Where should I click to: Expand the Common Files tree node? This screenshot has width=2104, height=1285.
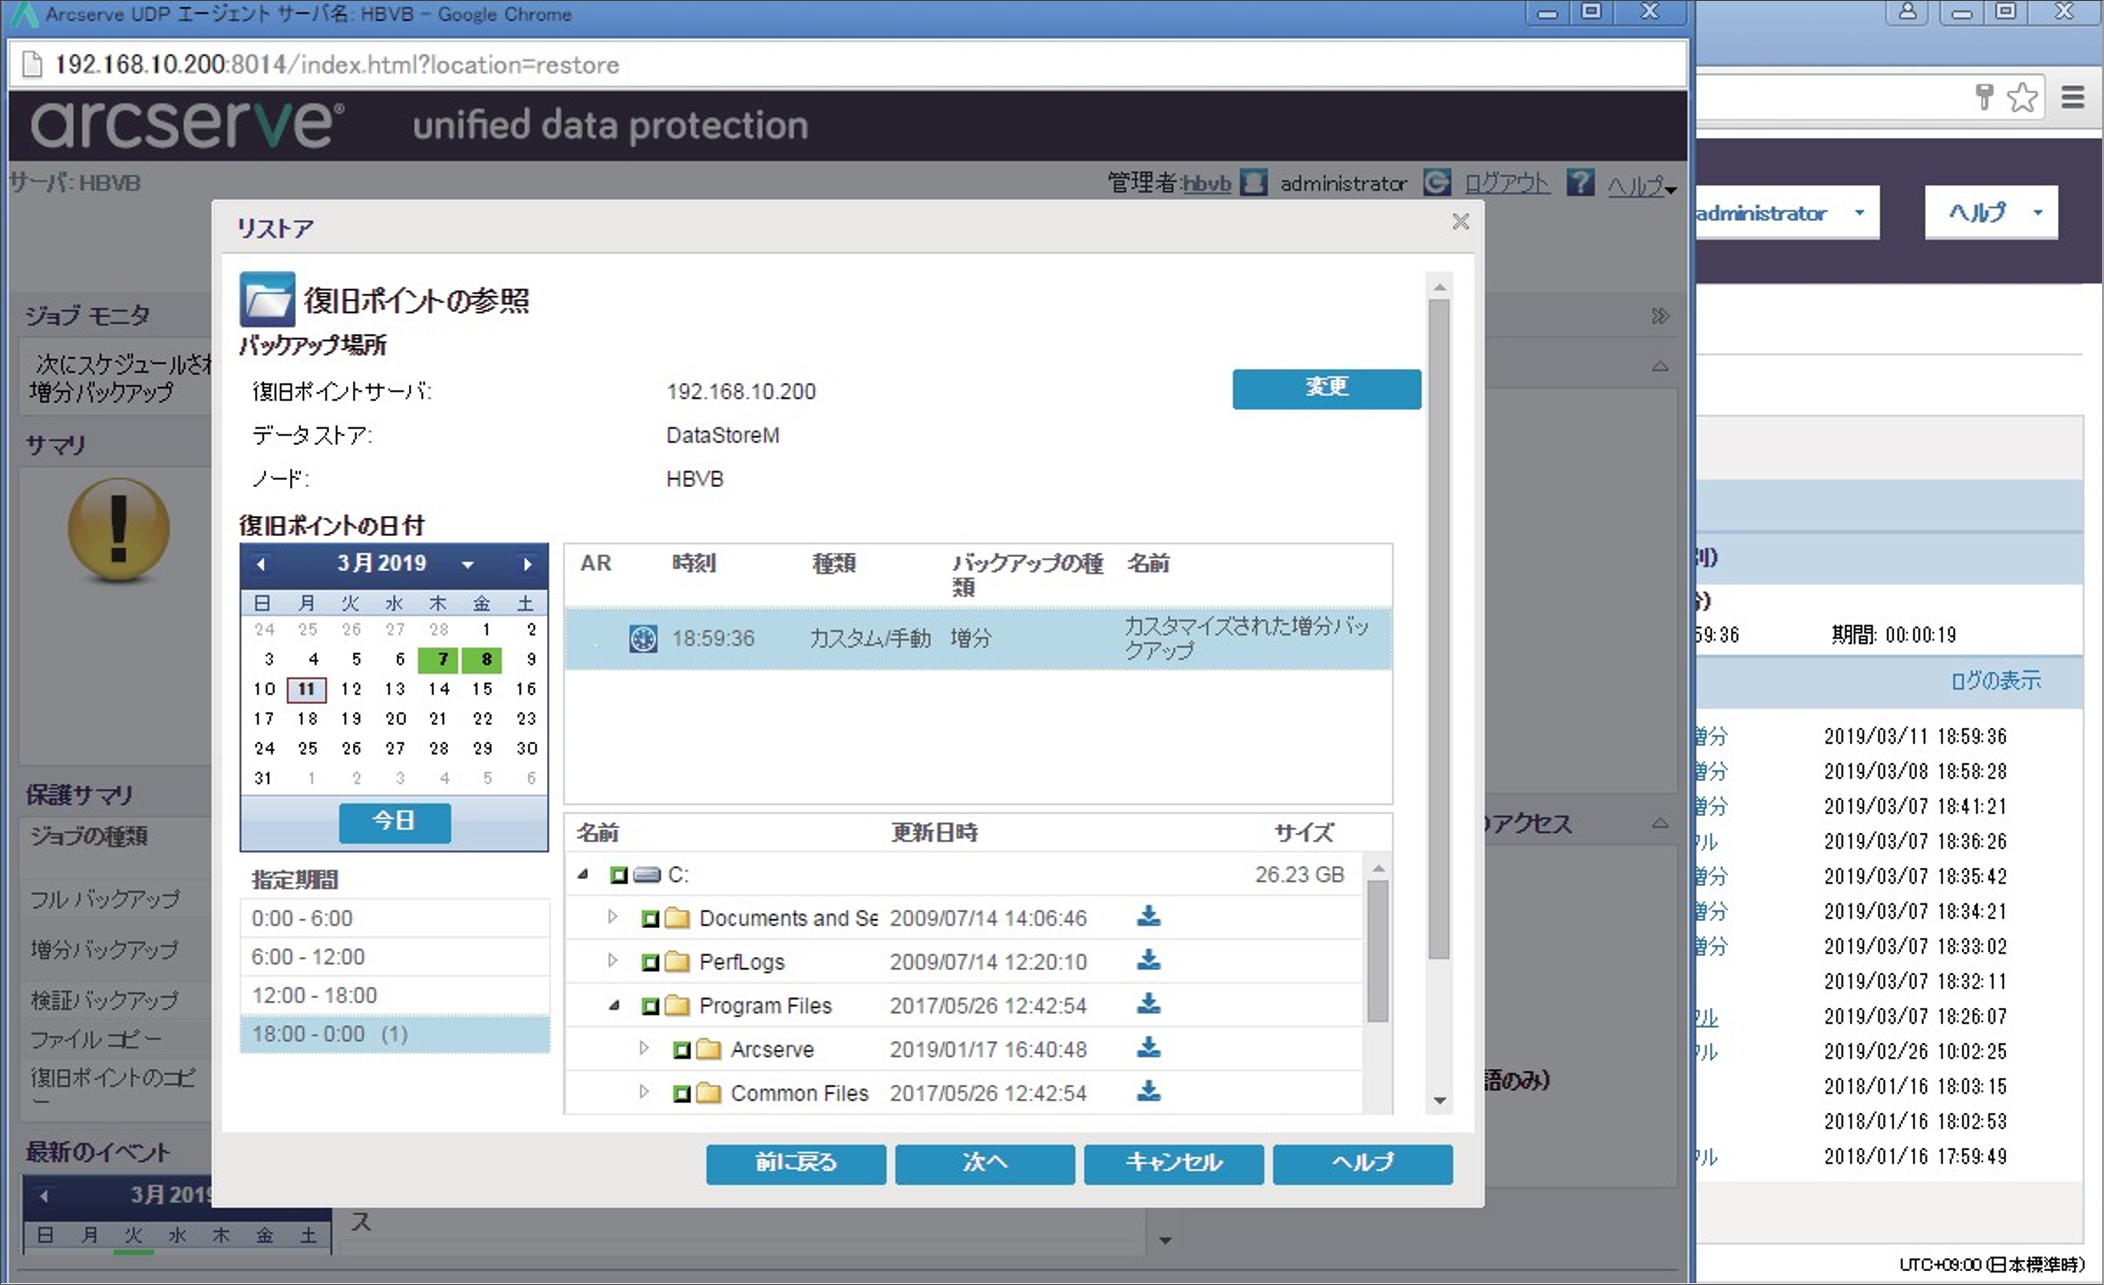644,1092
